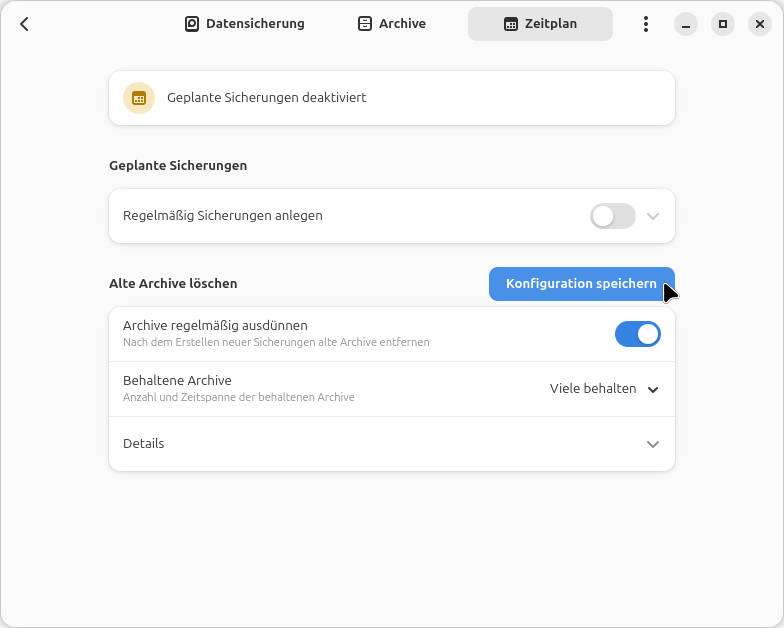Click Konfiguration speichern button
Viewport: 784px width, 628px height.
pos(581,284)
